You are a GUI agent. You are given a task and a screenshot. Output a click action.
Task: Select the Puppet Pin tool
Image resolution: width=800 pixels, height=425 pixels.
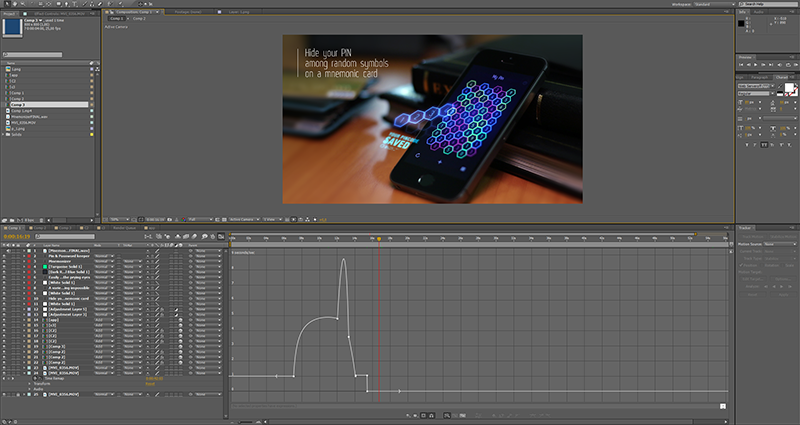click(120, 4)
